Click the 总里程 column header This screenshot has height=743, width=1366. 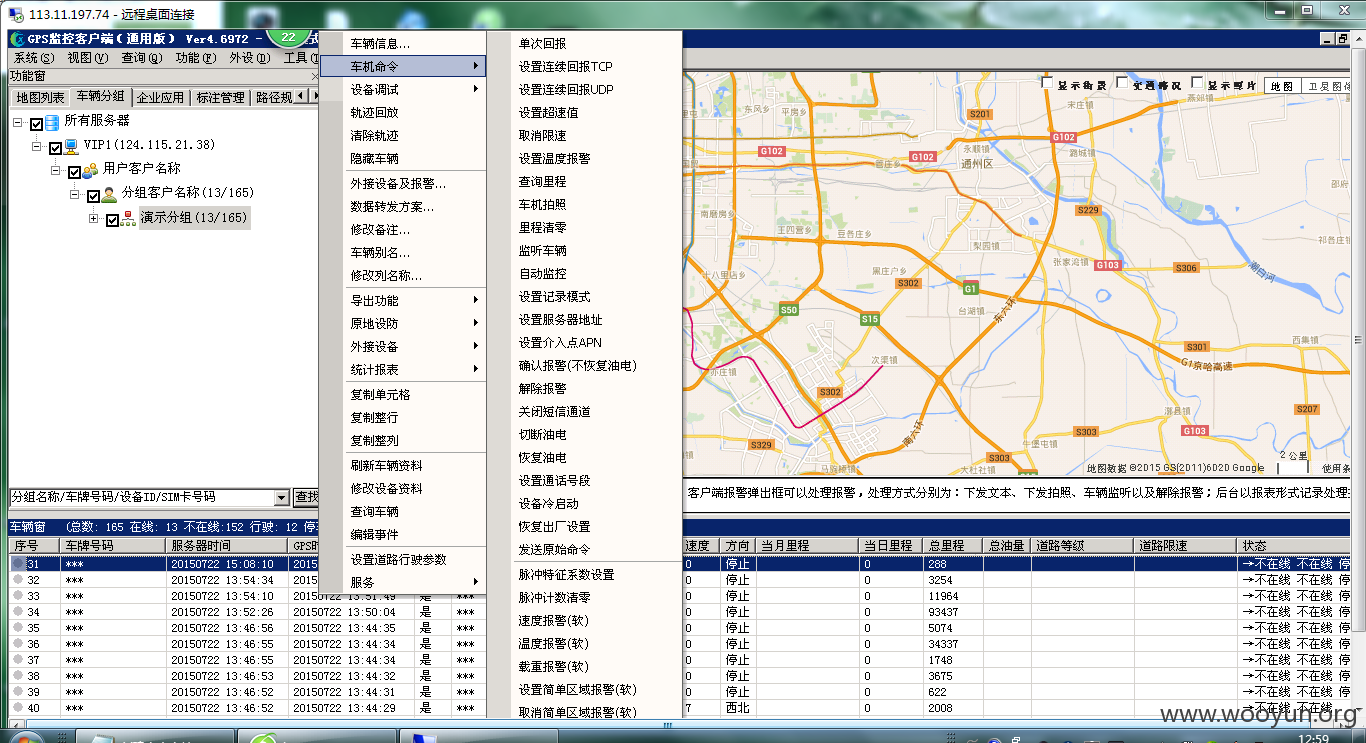coord(954,546)
